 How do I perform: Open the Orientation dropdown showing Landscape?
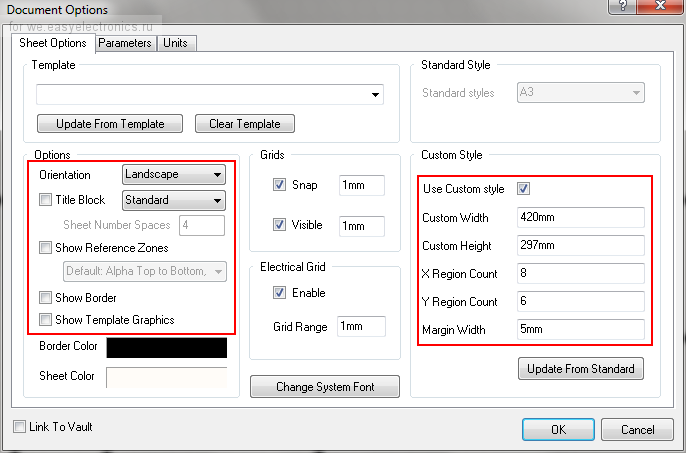click(173, 174)
